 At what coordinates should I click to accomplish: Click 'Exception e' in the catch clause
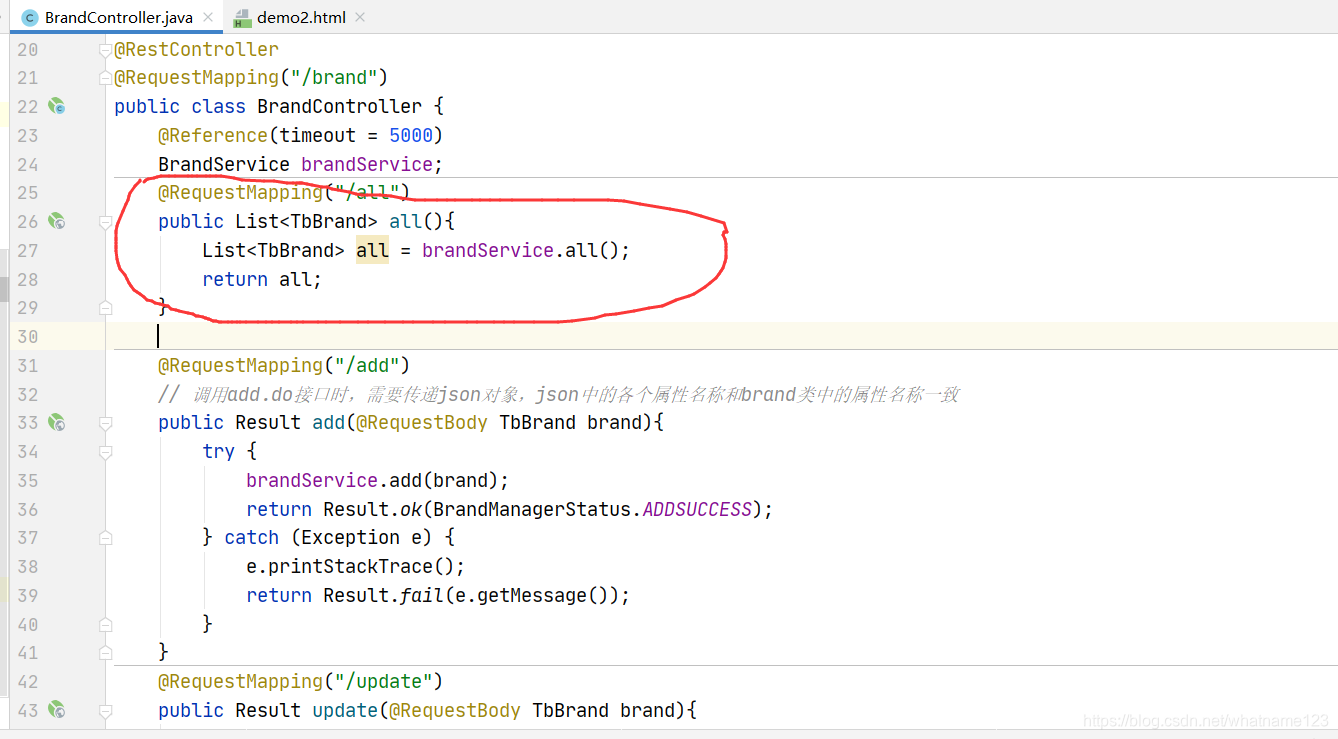coord(362,537)
